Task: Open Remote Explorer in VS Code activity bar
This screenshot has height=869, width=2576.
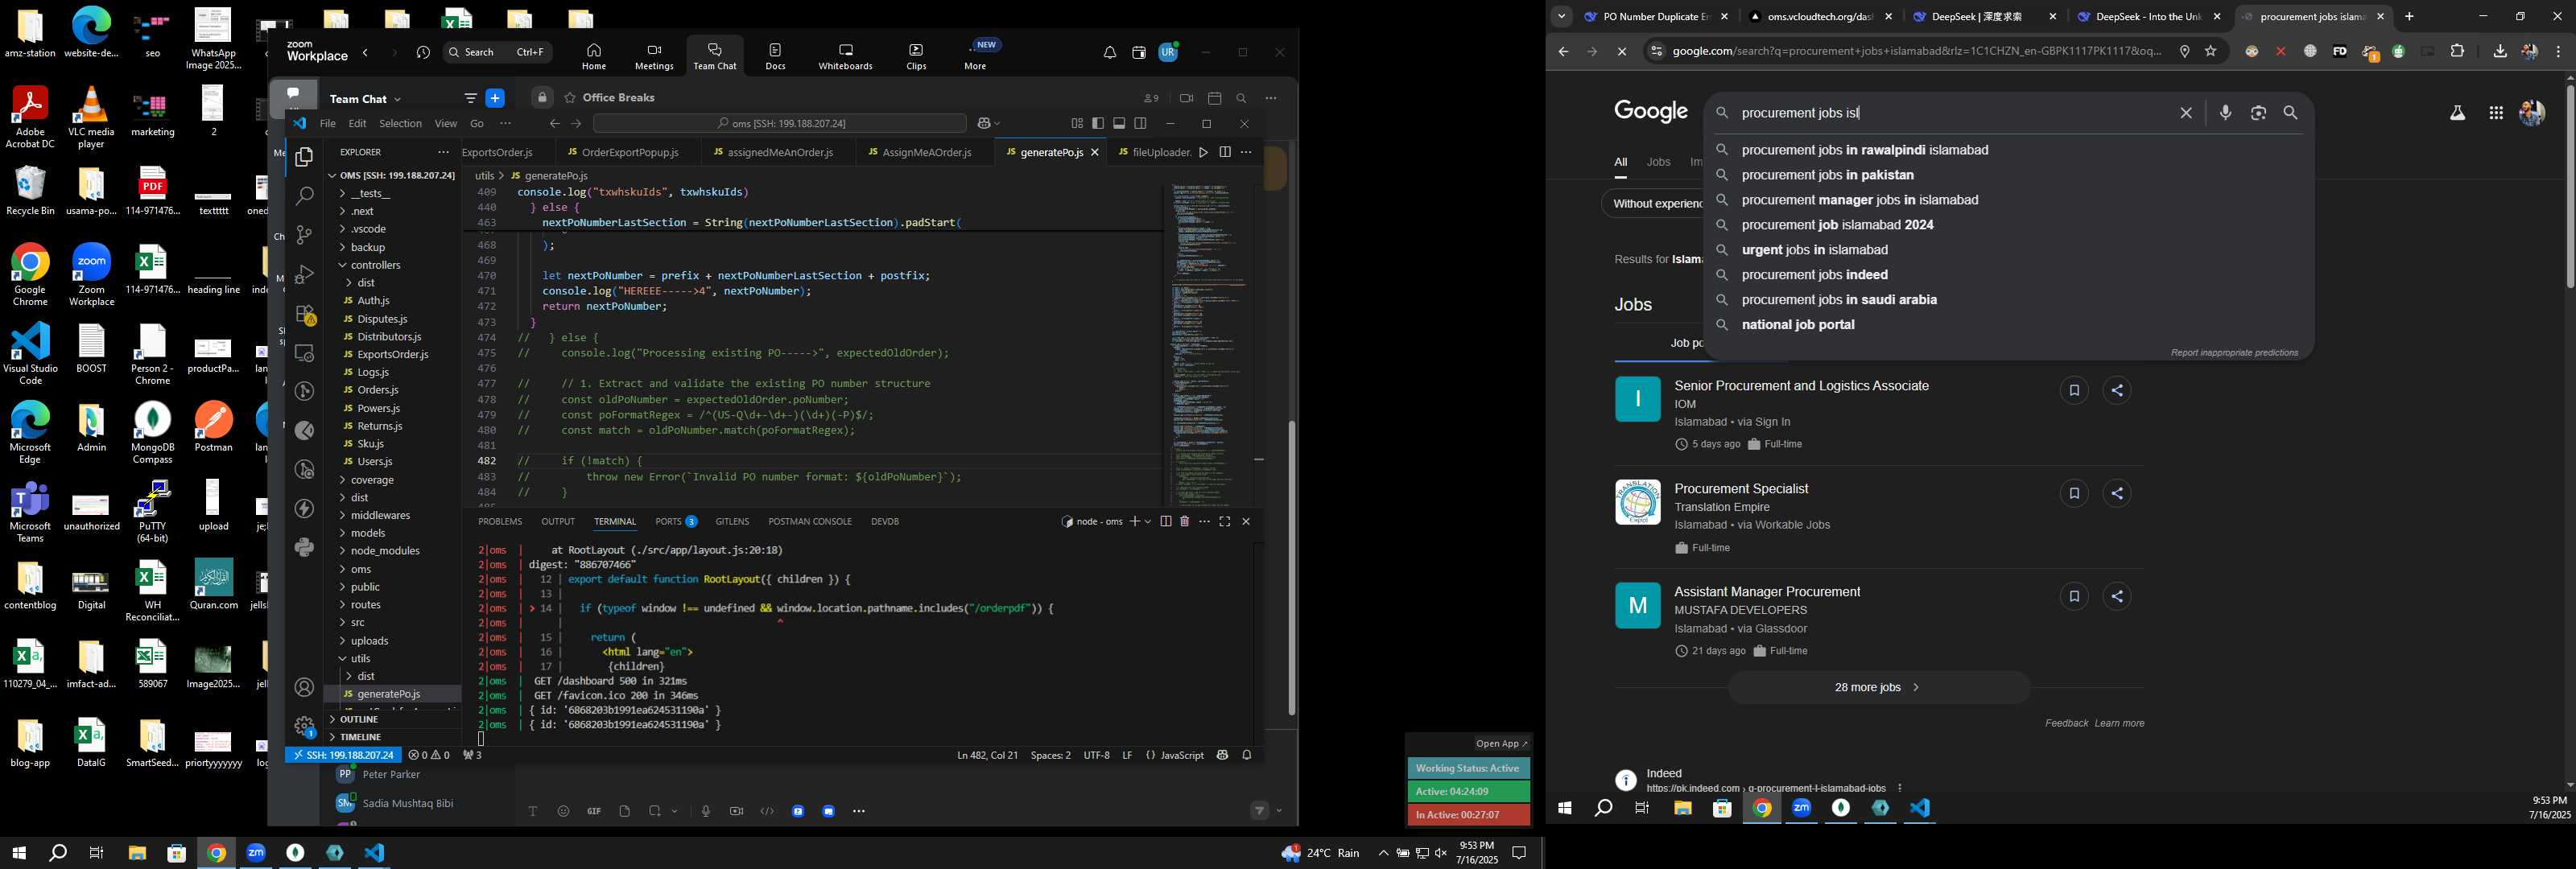Action: click(304, 353)
